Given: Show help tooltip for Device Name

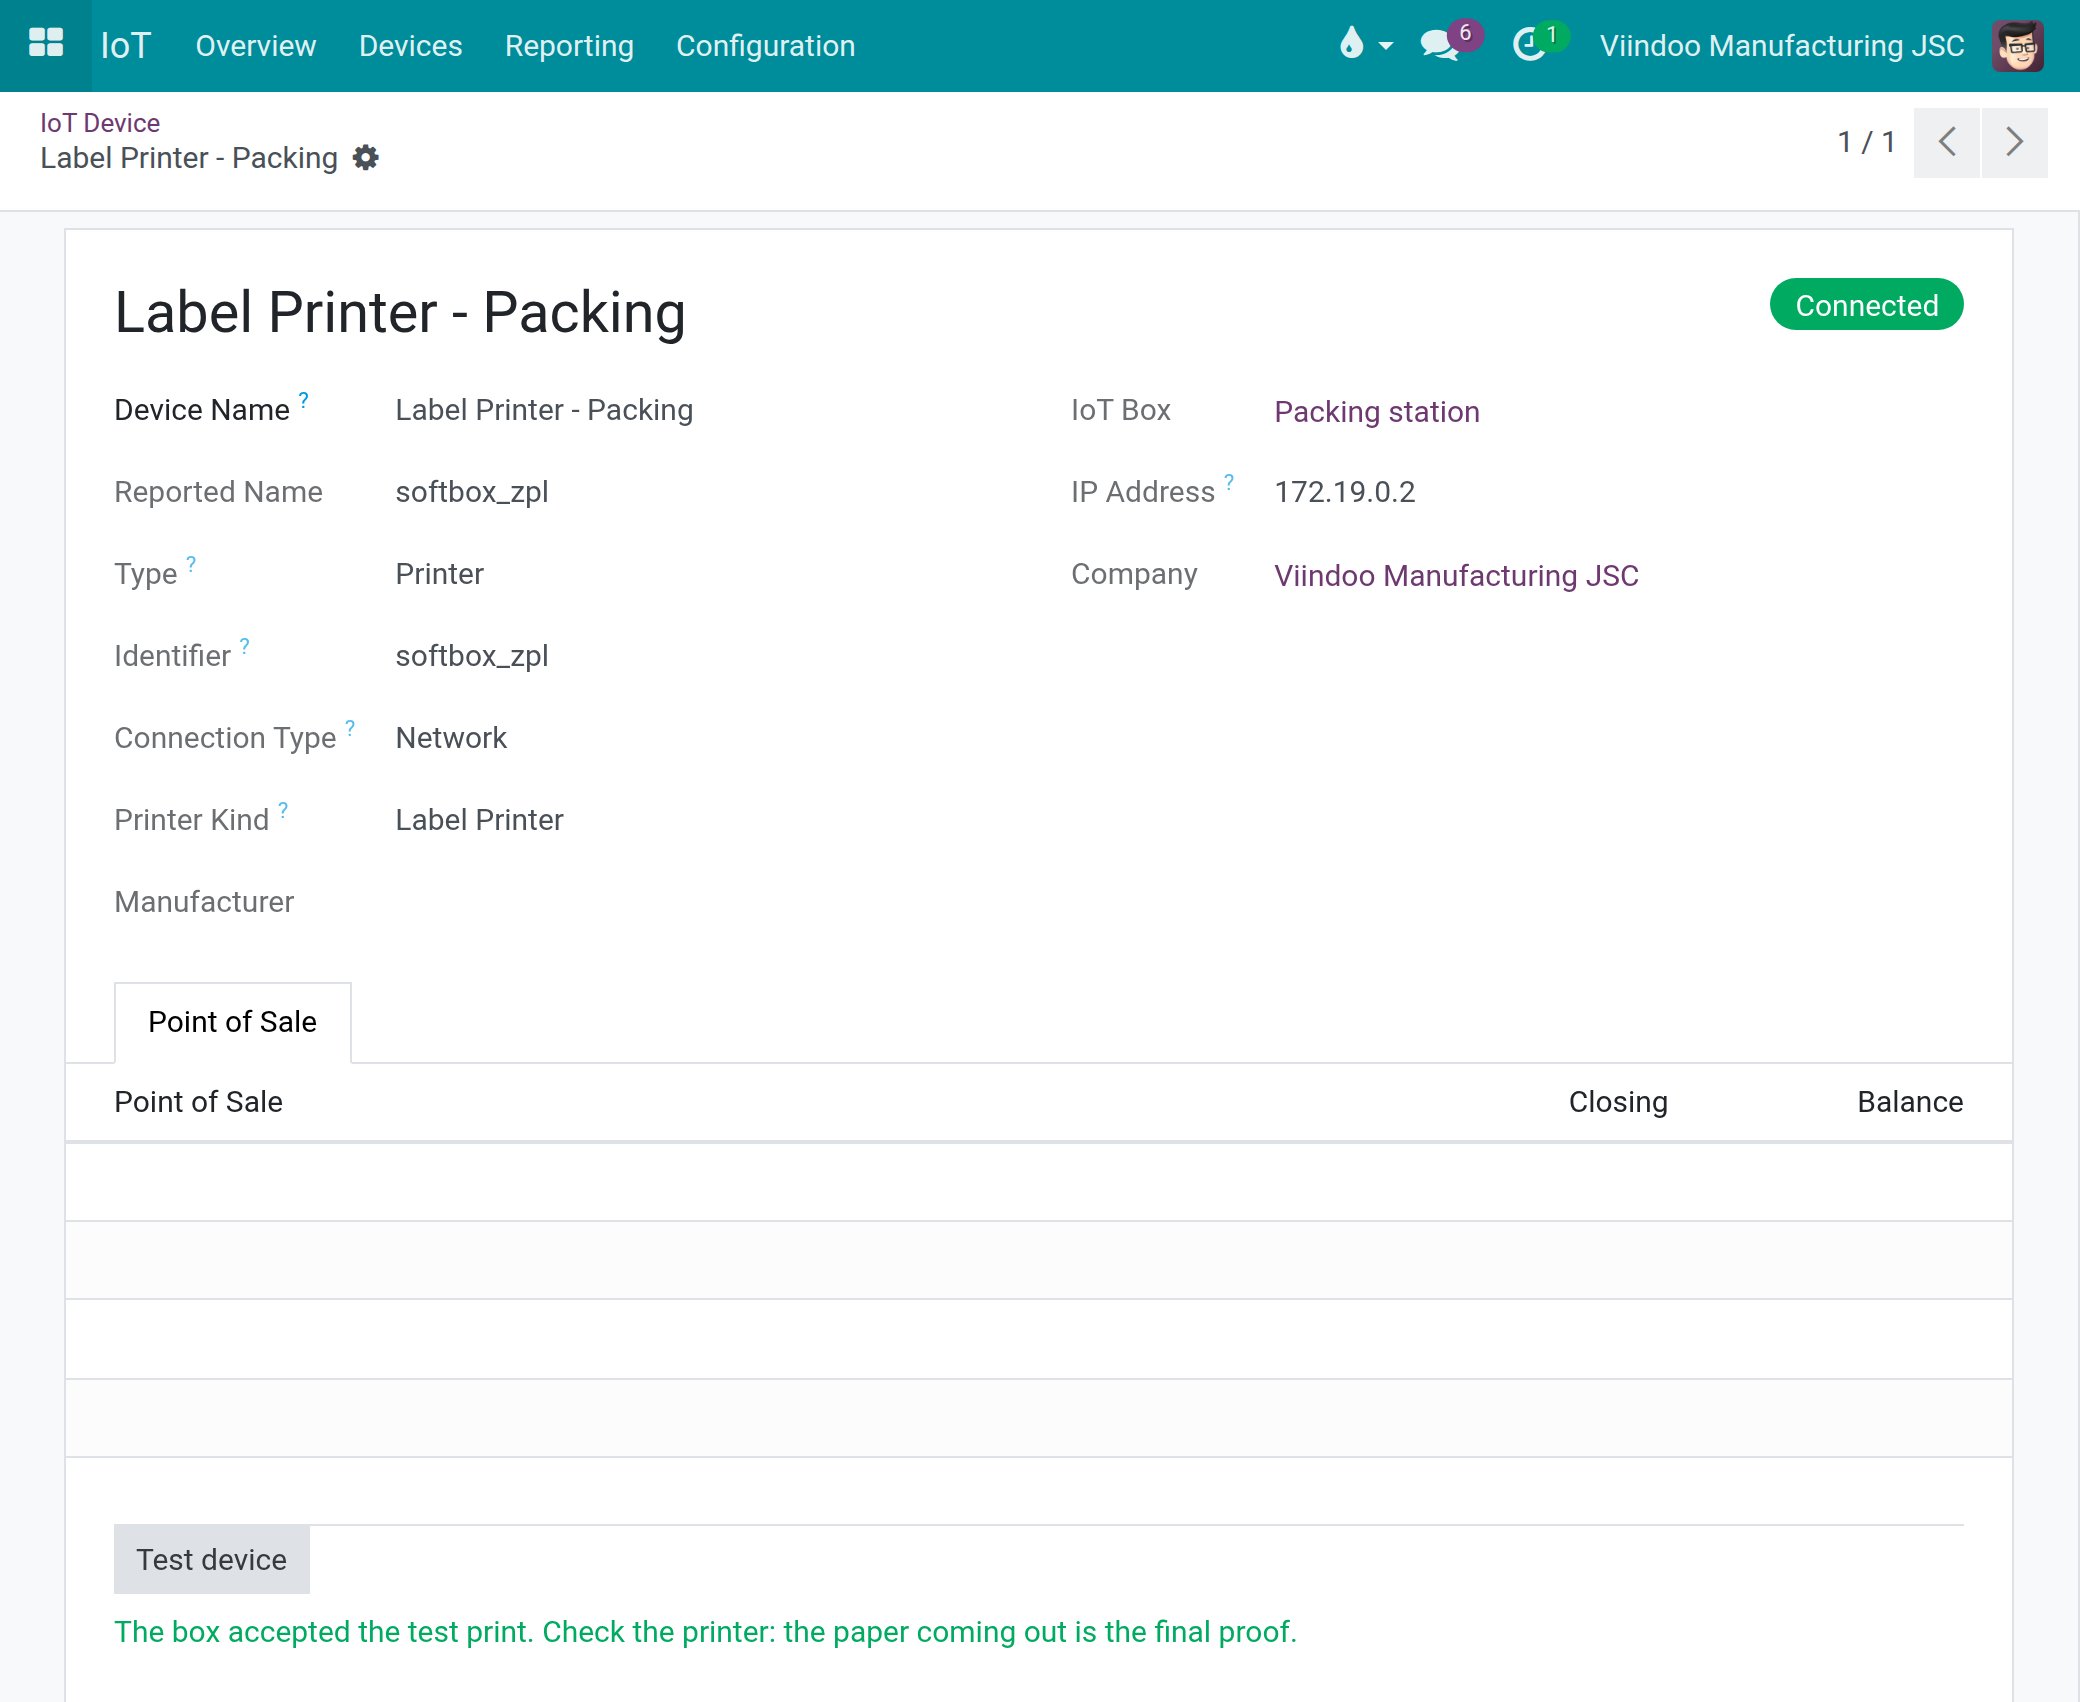Looking at the screenshot, I should [304, 399].
